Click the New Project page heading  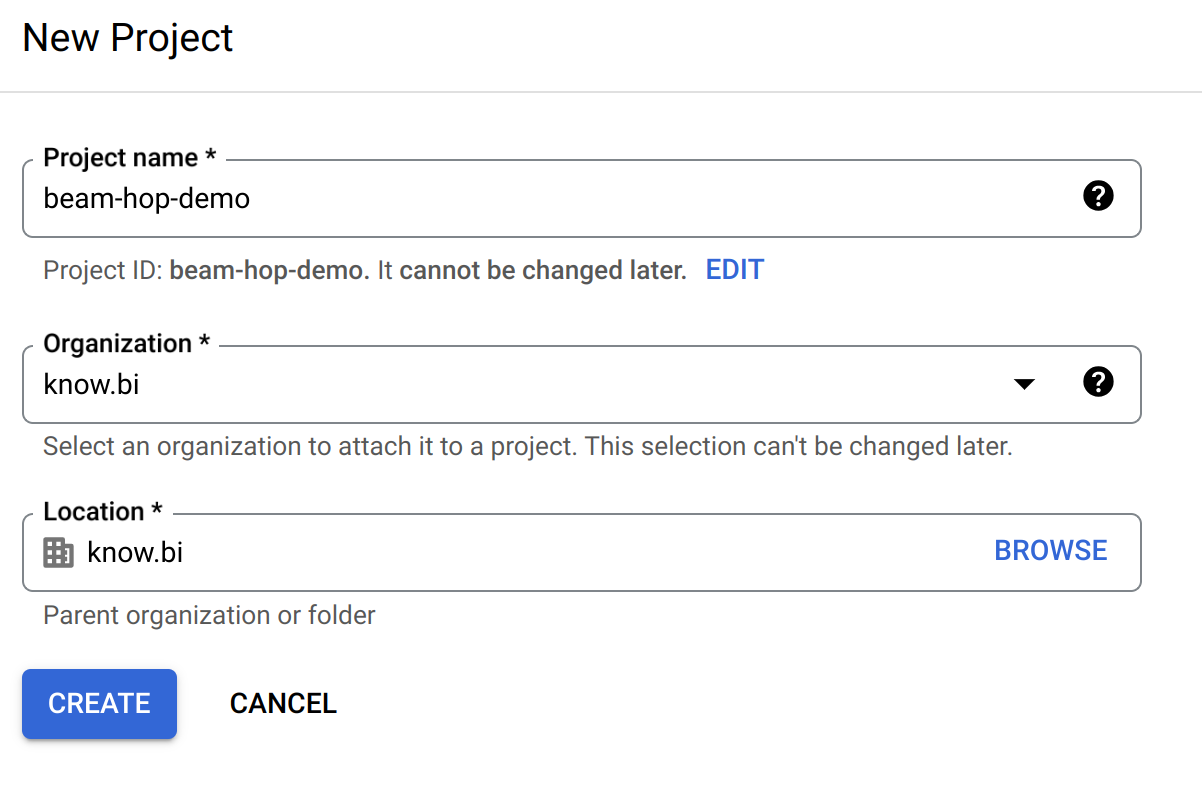[127, 38]
